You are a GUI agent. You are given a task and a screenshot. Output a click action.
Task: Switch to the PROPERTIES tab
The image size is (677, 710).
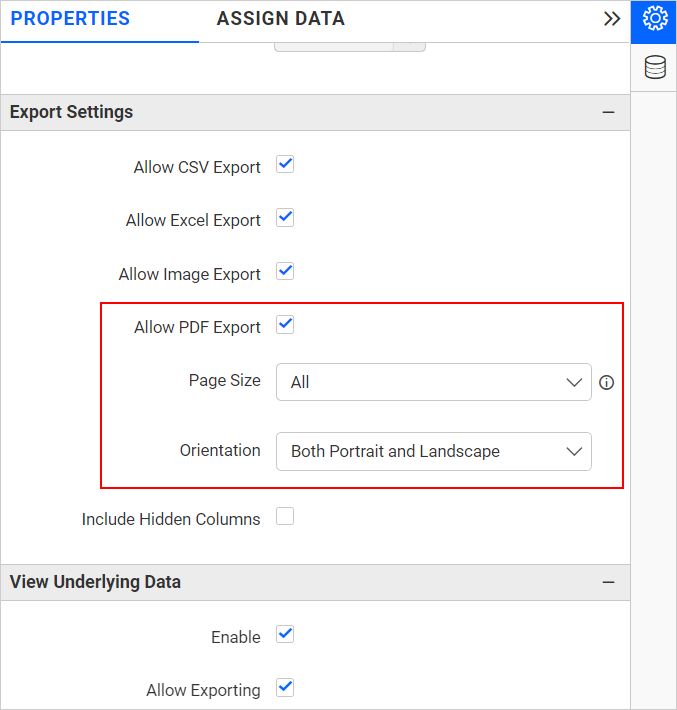click(x=70, y=19)
